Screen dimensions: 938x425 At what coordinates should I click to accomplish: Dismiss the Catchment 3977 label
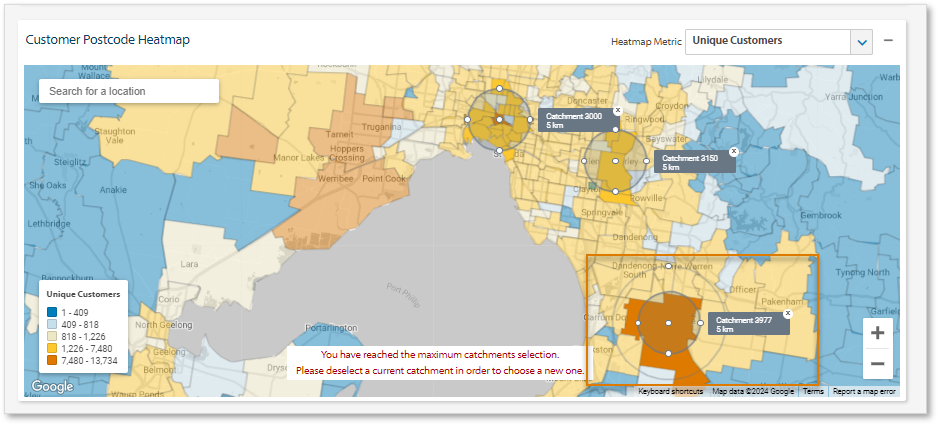tap(787, 313)
